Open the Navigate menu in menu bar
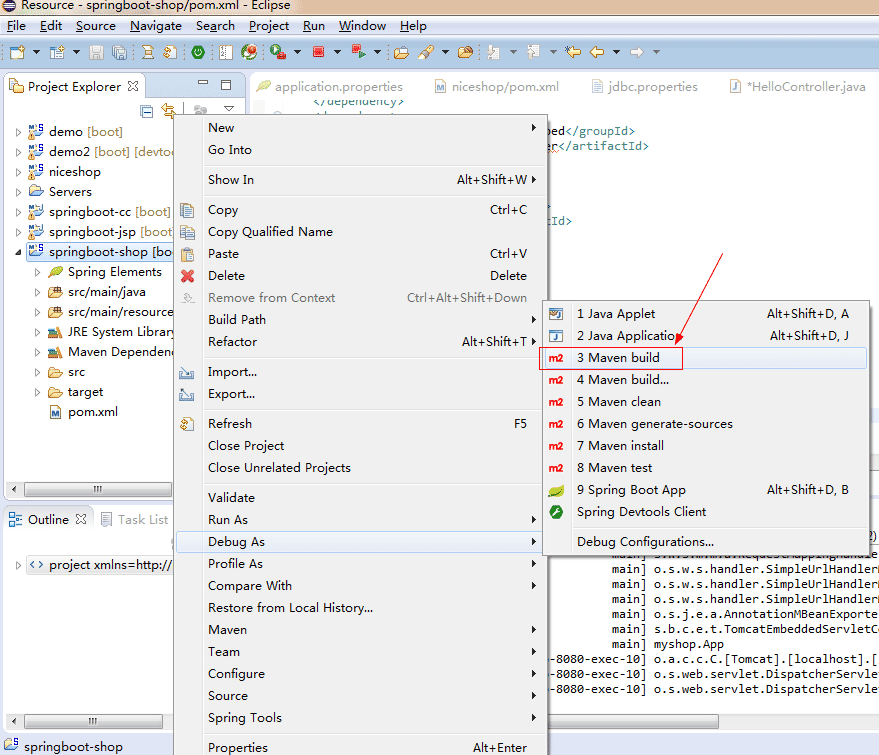 [x=156, y=26]
